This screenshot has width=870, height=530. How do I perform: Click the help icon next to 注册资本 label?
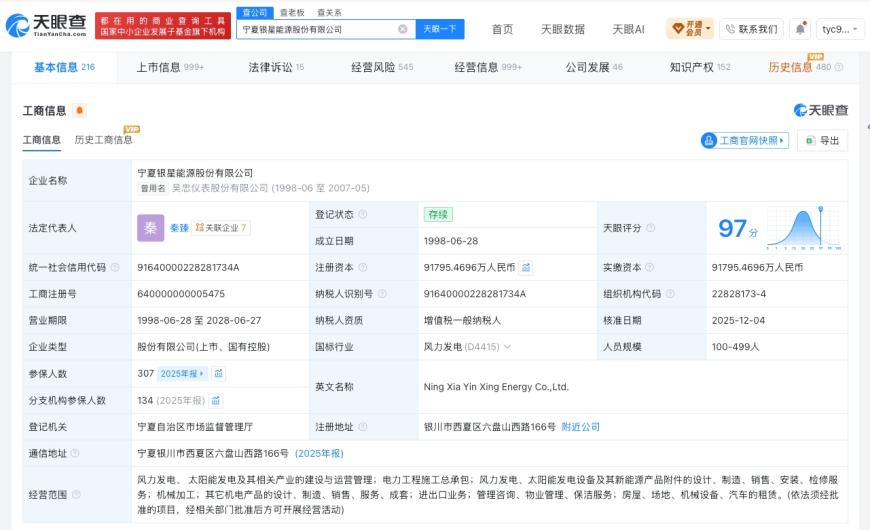coord(363,267)
